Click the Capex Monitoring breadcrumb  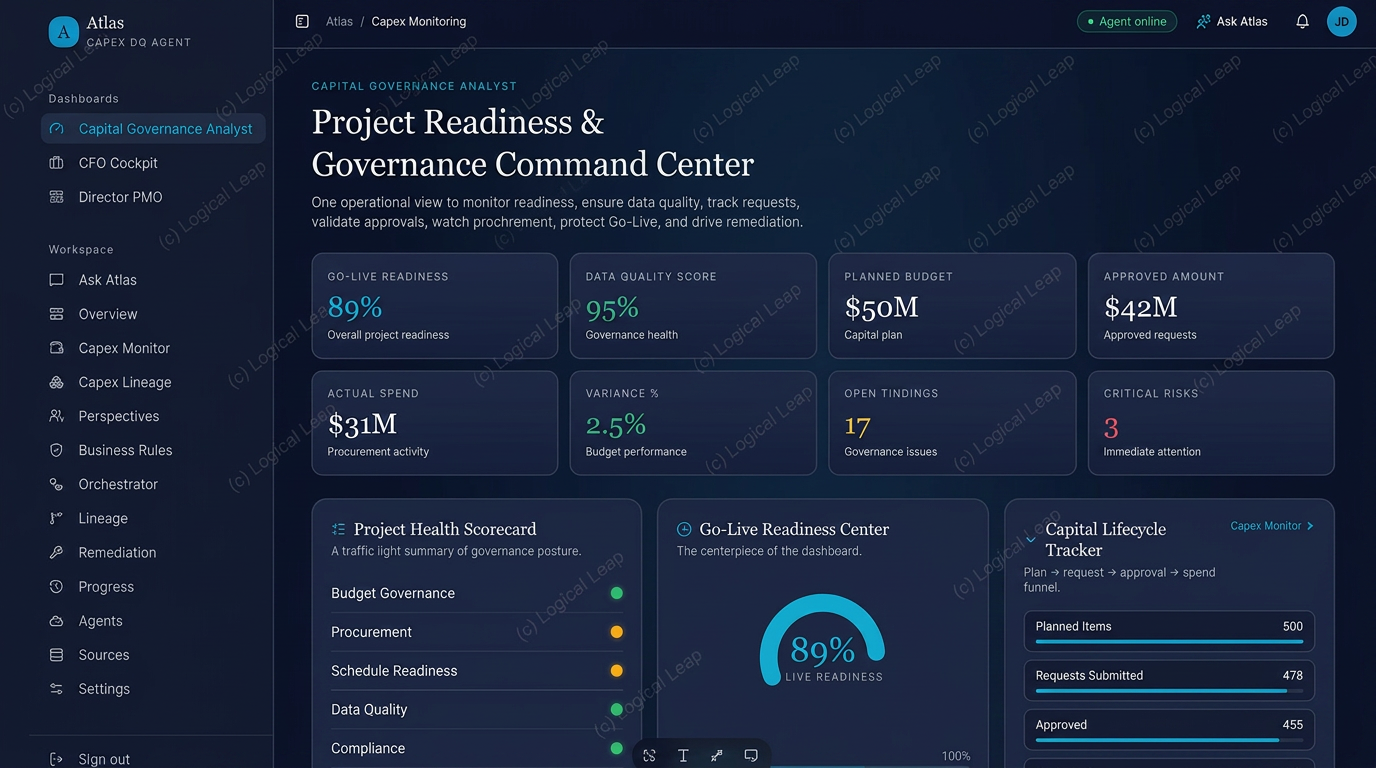pos(419,21)
